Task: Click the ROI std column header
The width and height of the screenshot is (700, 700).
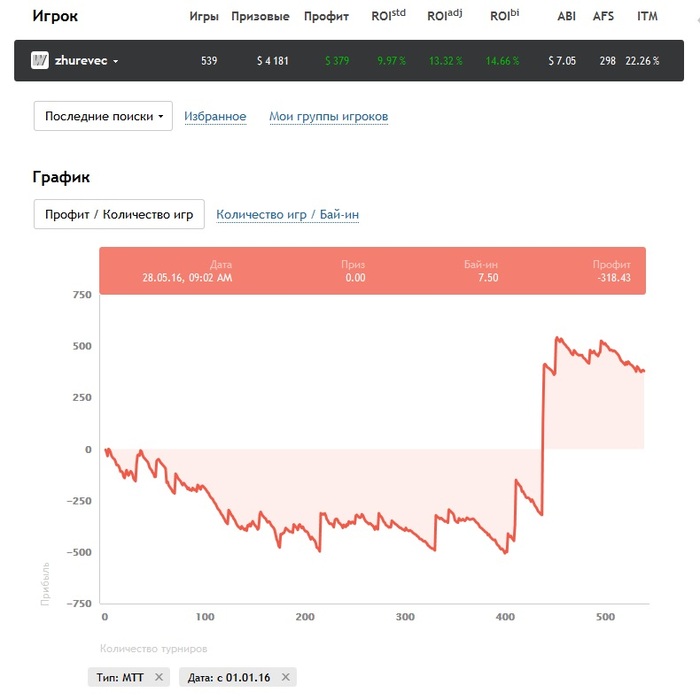Action: tap(388, 15)
